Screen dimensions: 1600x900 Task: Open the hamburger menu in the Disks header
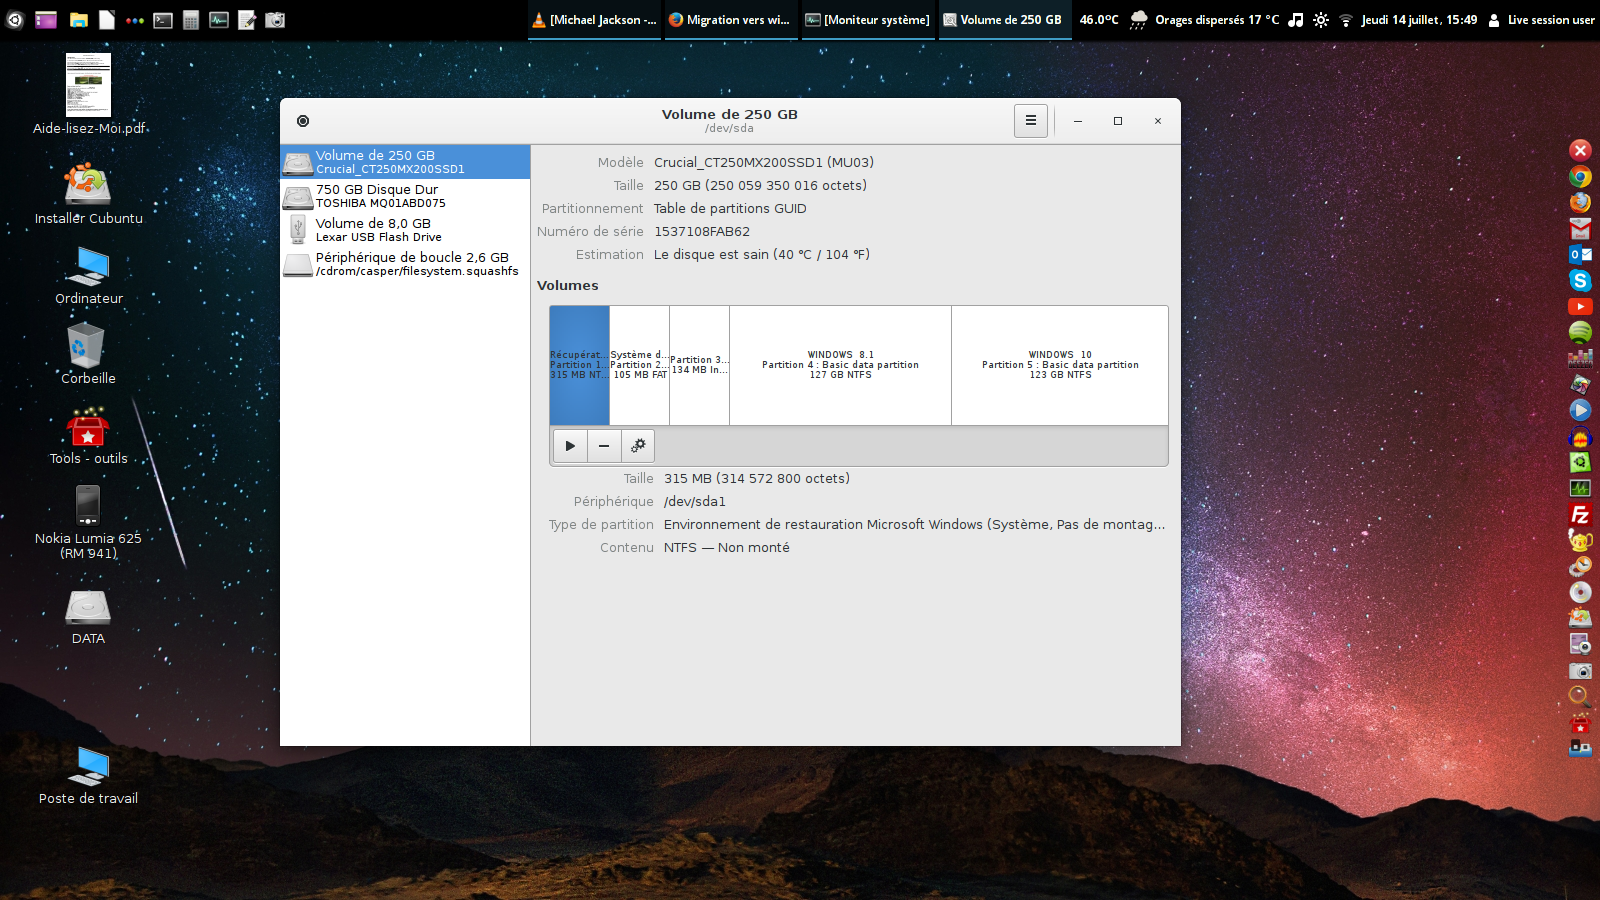(x=1030, y=121)
